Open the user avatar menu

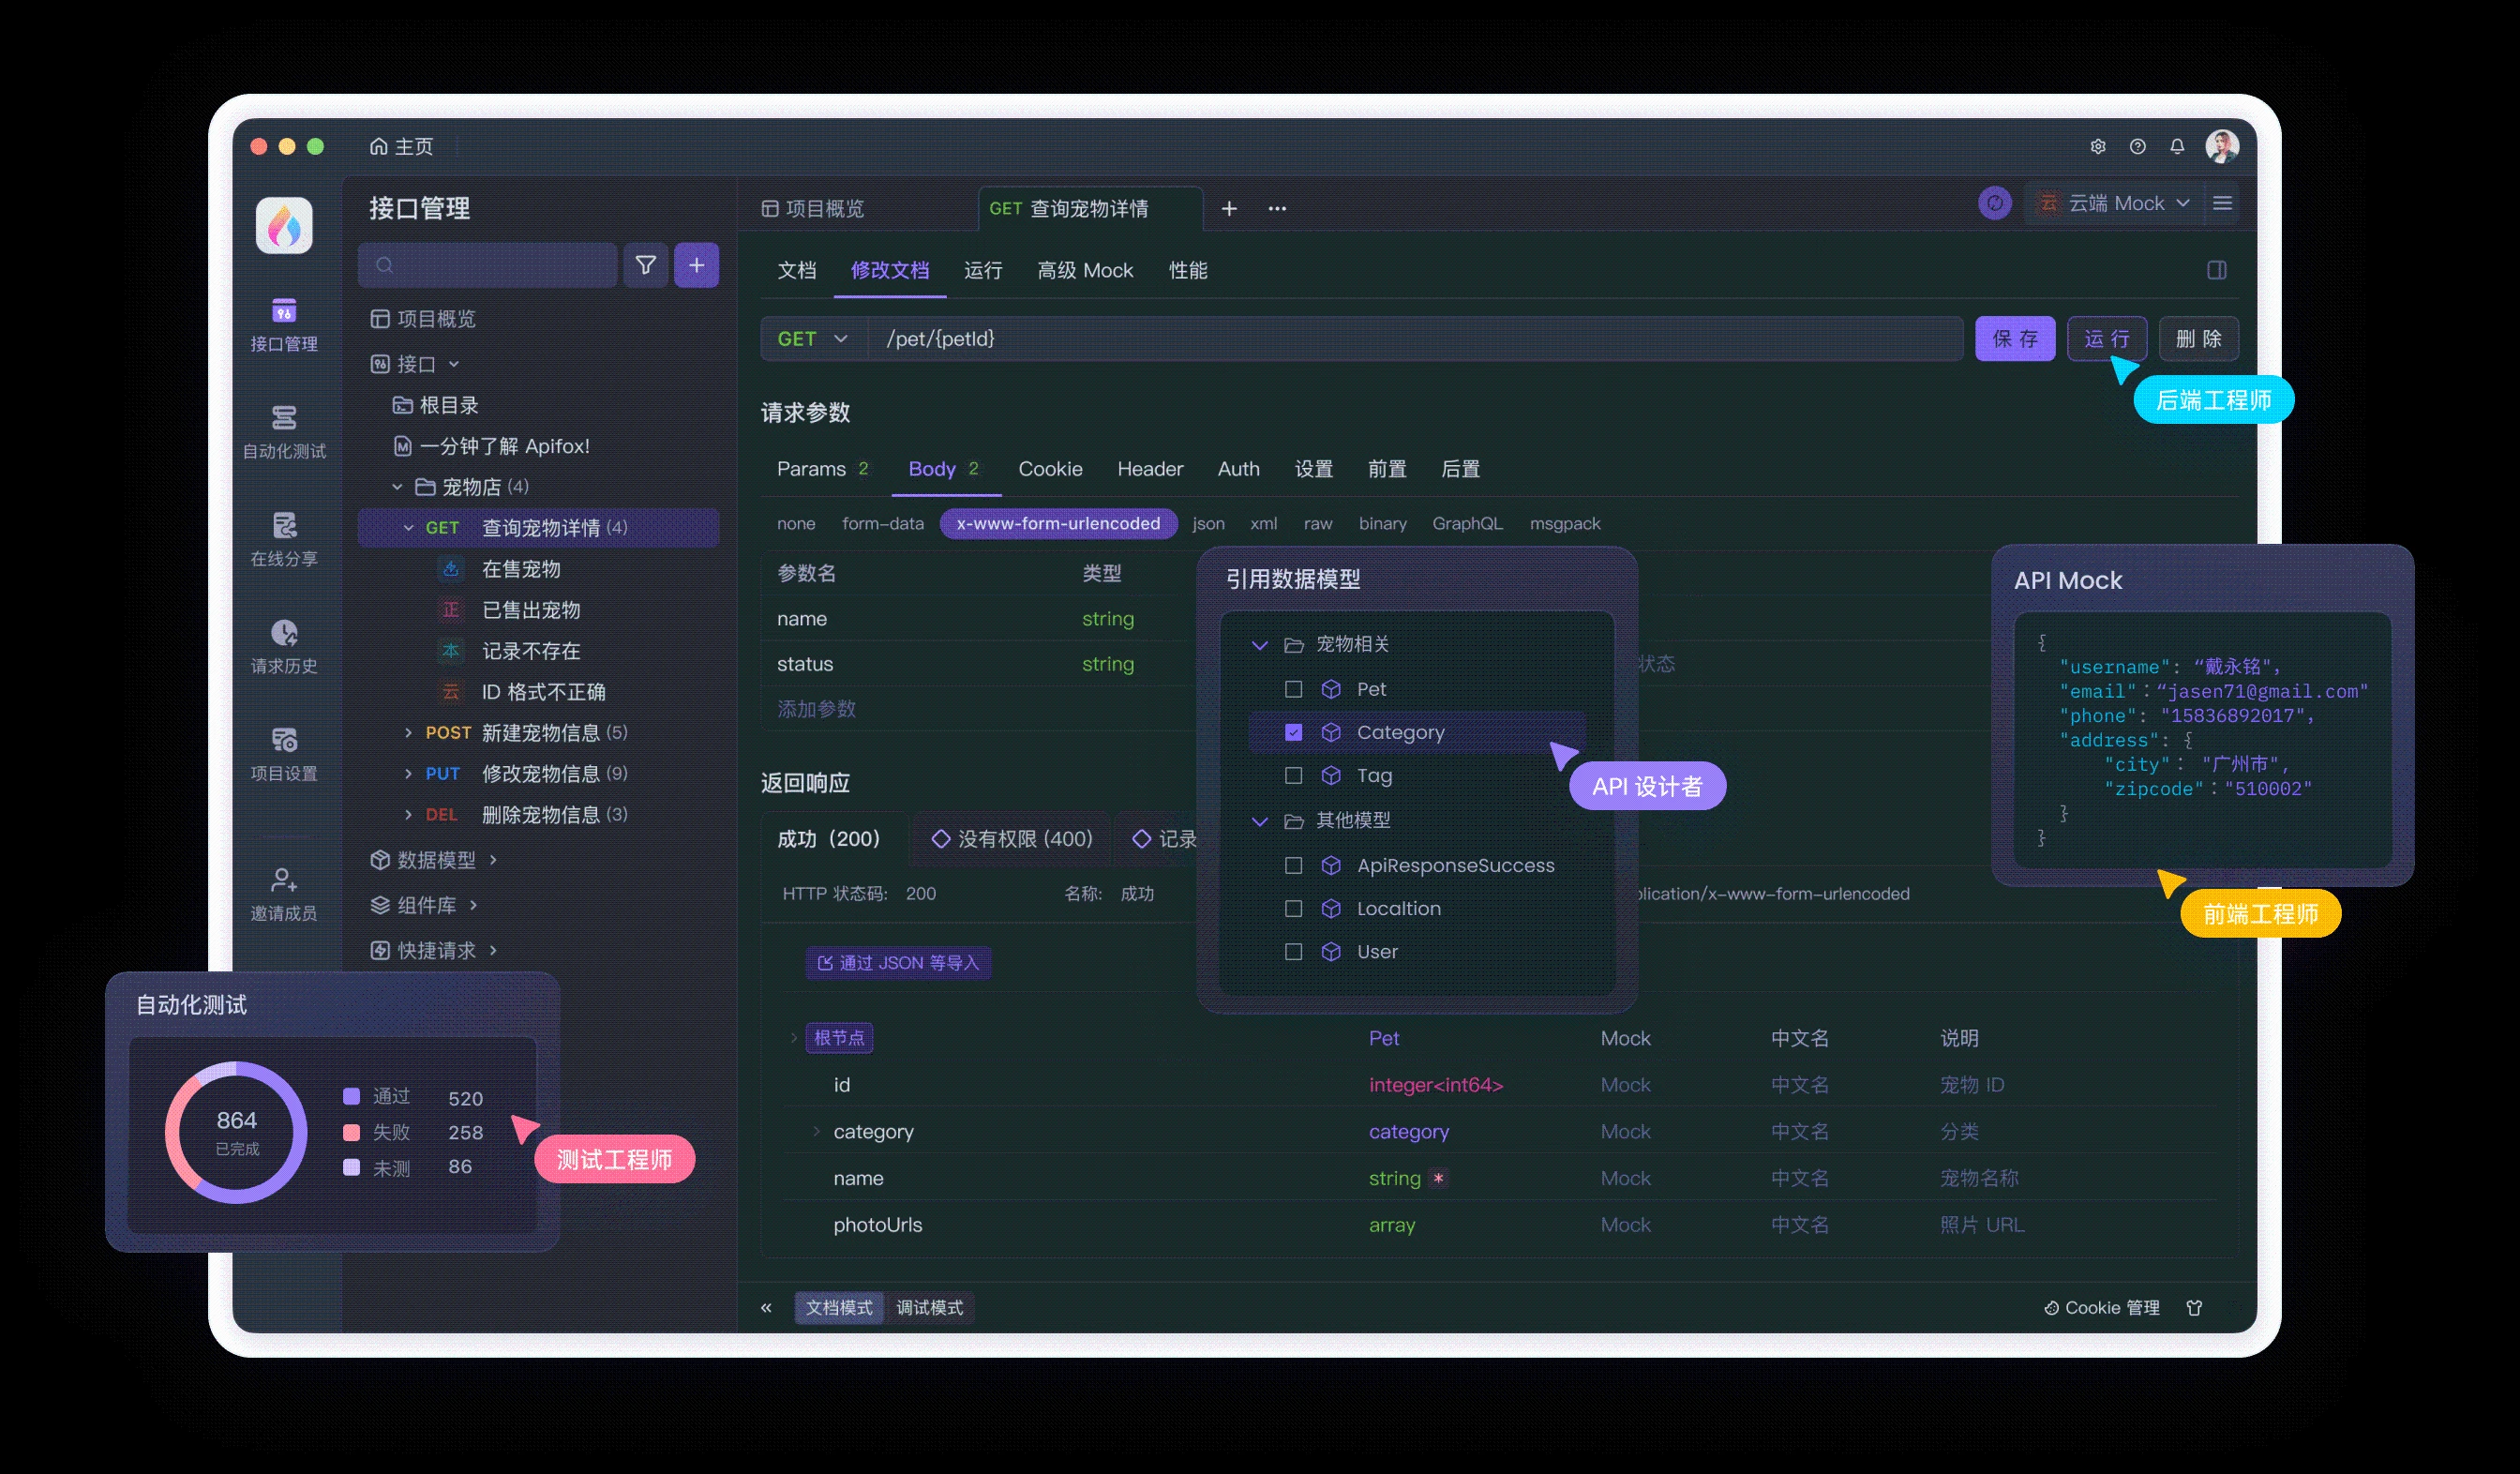[2222, 146]
